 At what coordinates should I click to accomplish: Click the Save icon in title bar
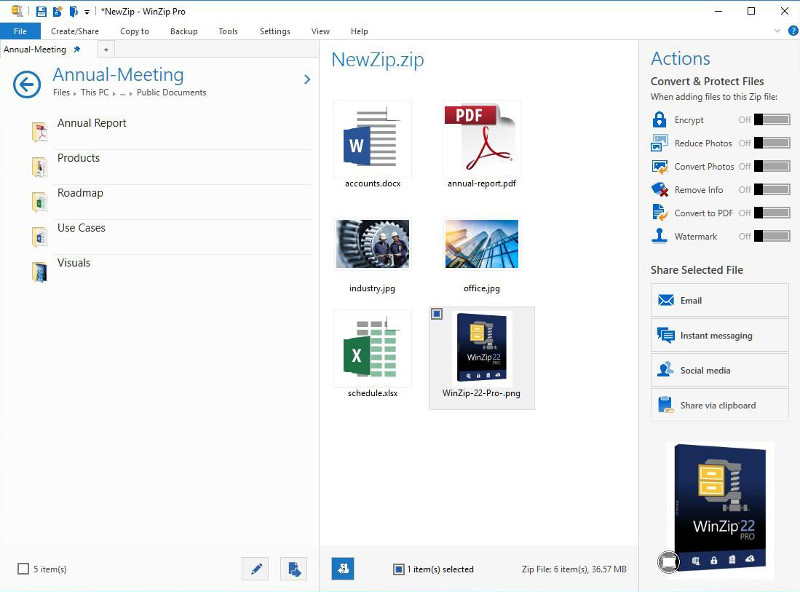pos(41,11)
